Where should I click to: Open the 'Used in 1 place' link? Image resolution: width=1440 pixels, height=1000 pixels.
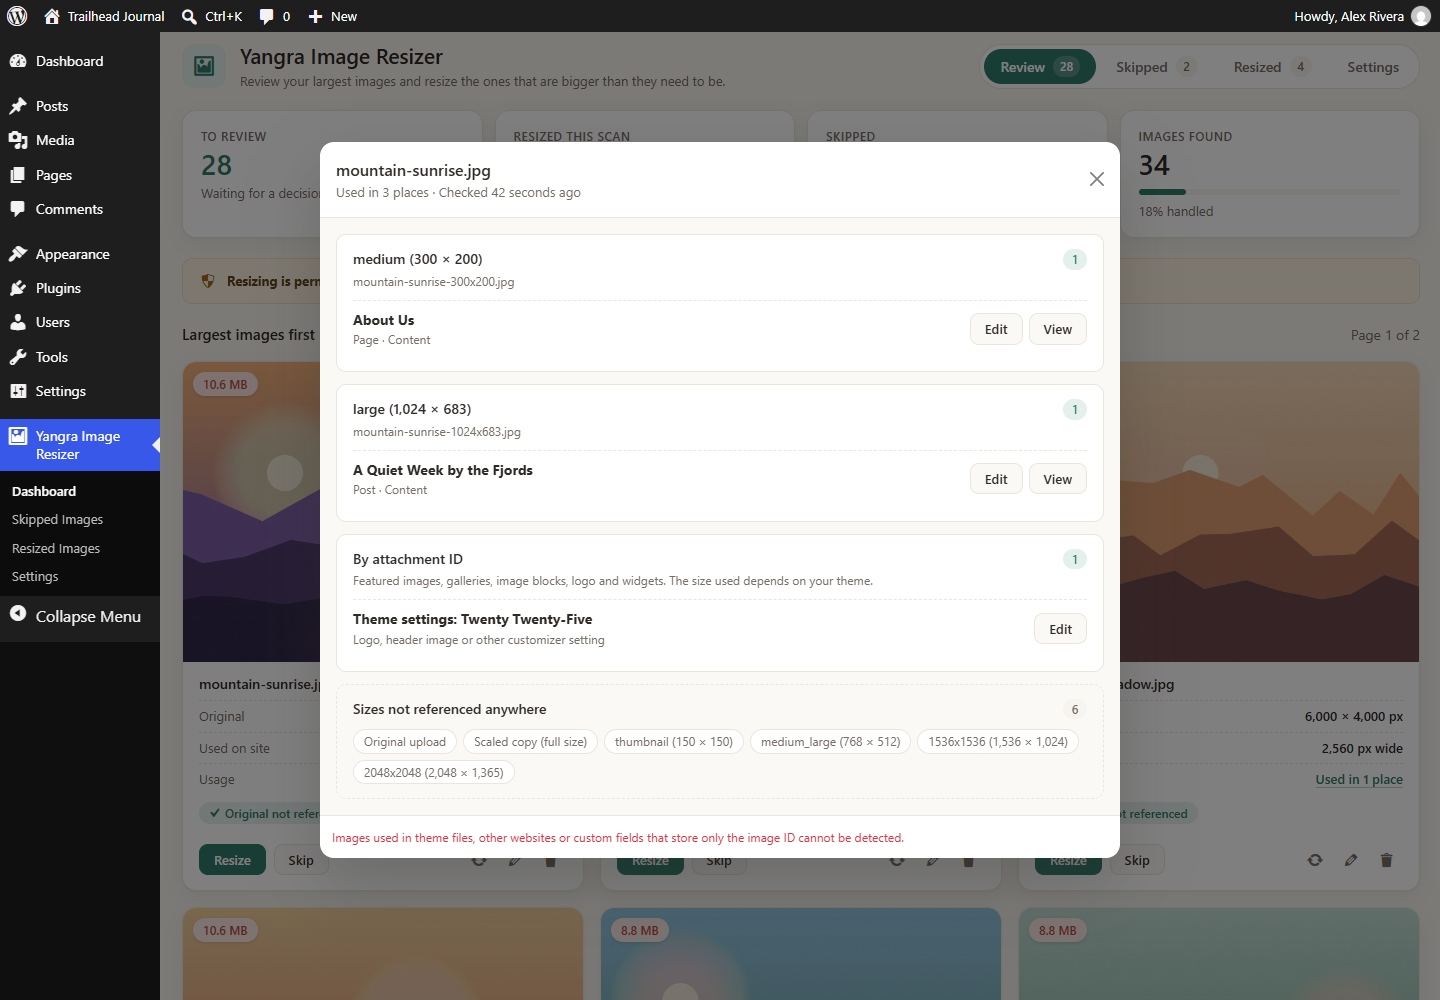1359,780
